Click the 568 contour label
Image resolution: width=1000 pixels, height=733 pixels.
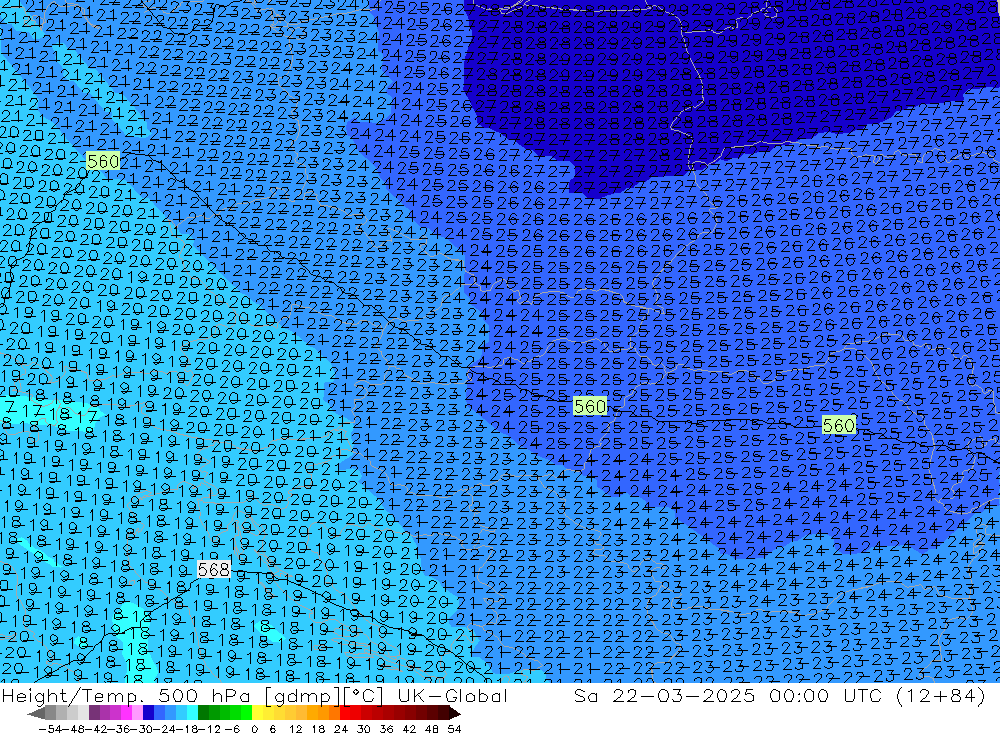pyautogui.click(x=213, y=569)
